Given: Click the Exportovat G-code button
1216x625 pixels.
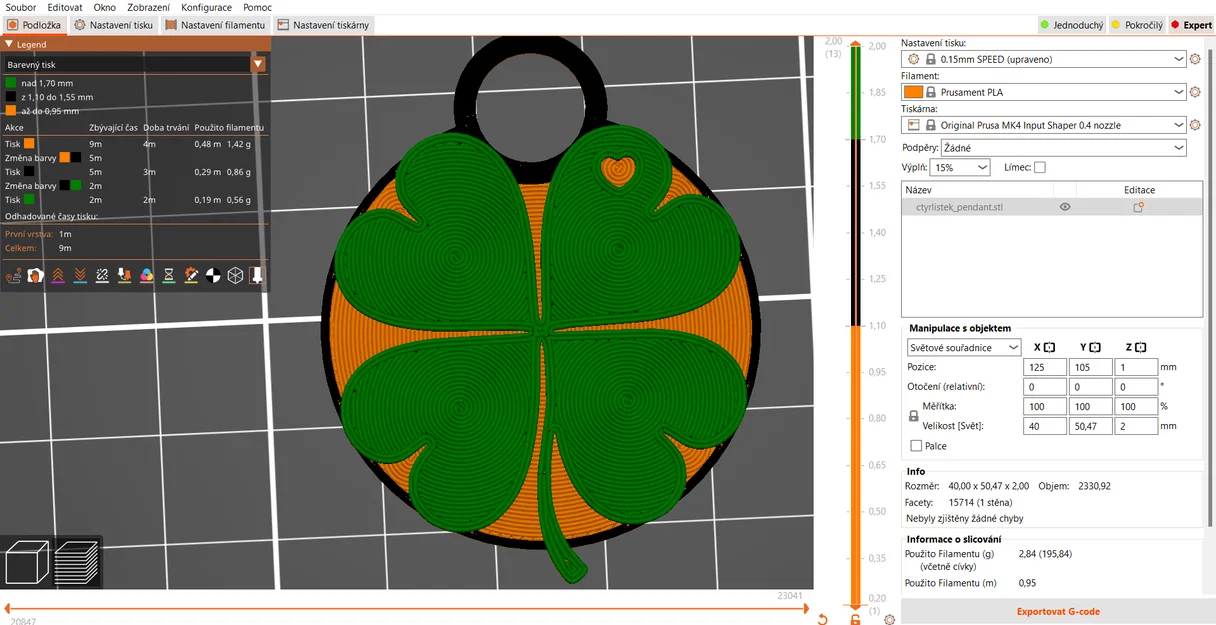Looking at the screenshot, I should (x=1058, y=611).
